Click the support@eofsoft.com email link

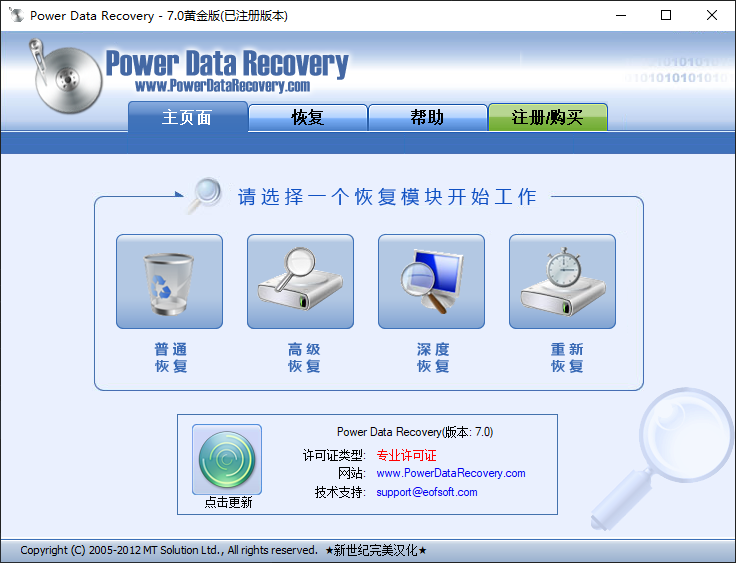click(x=426, y=492)
